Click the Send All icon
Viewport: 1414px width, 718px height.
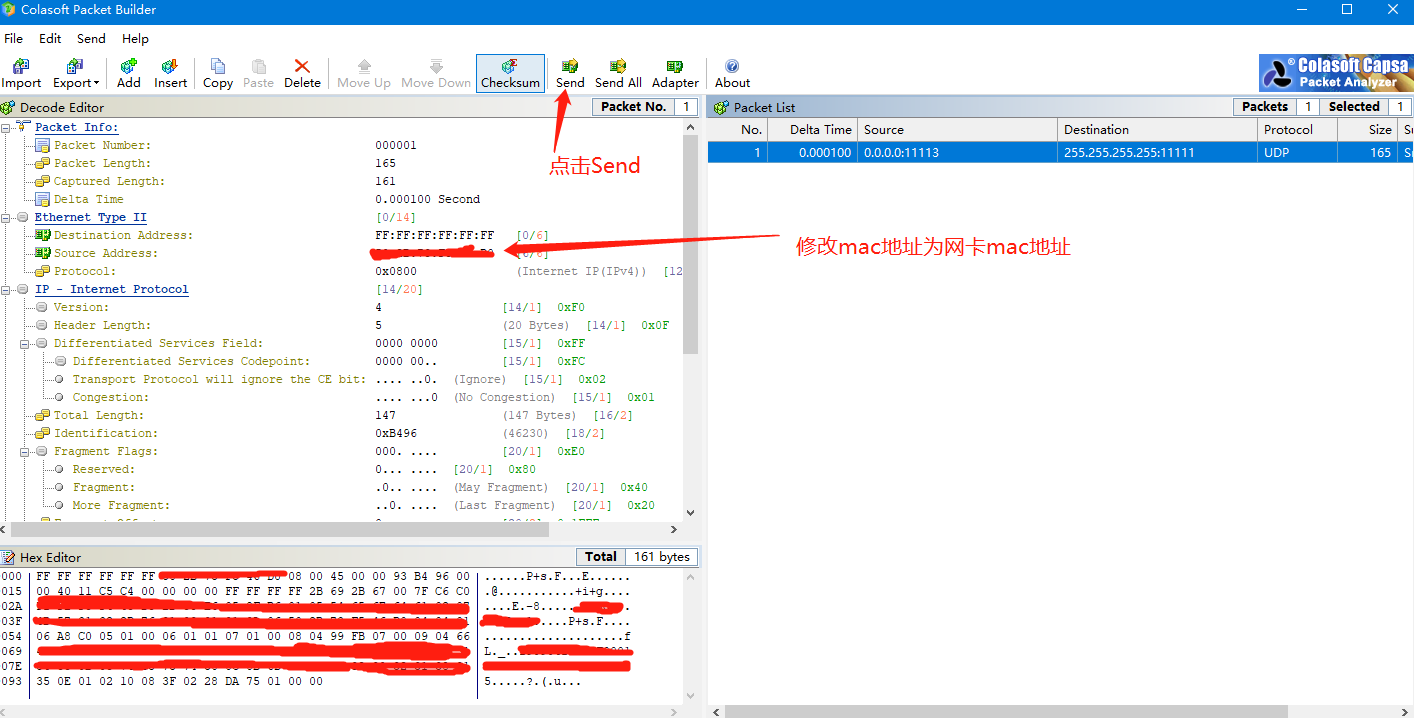click(618, 72)
